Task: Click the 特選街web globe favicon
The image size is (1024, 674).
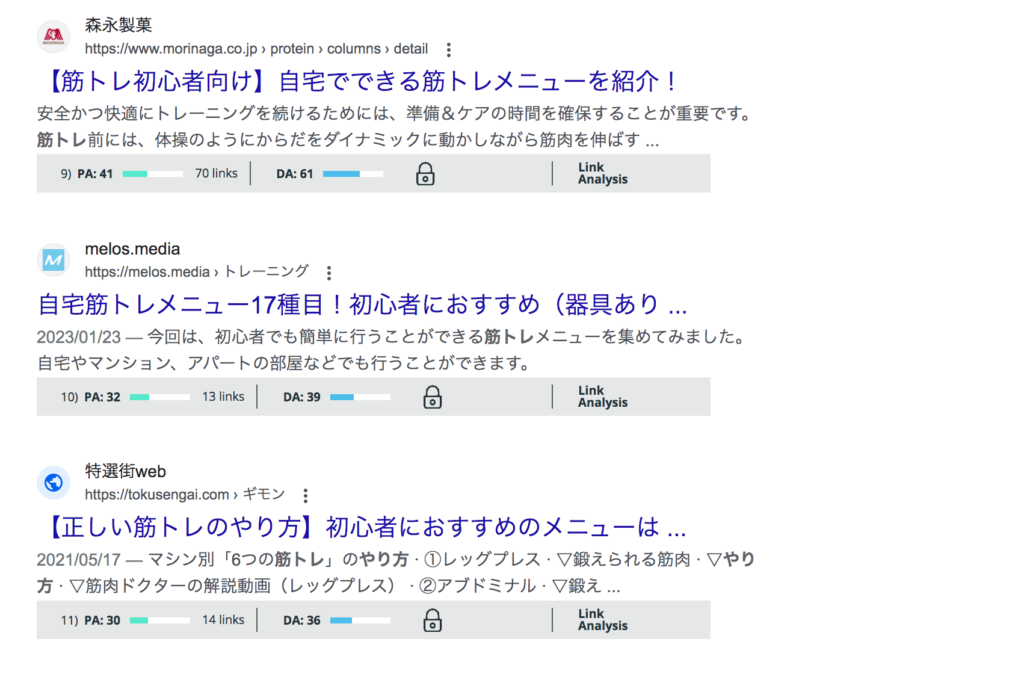Action: (x=54, y=483)
